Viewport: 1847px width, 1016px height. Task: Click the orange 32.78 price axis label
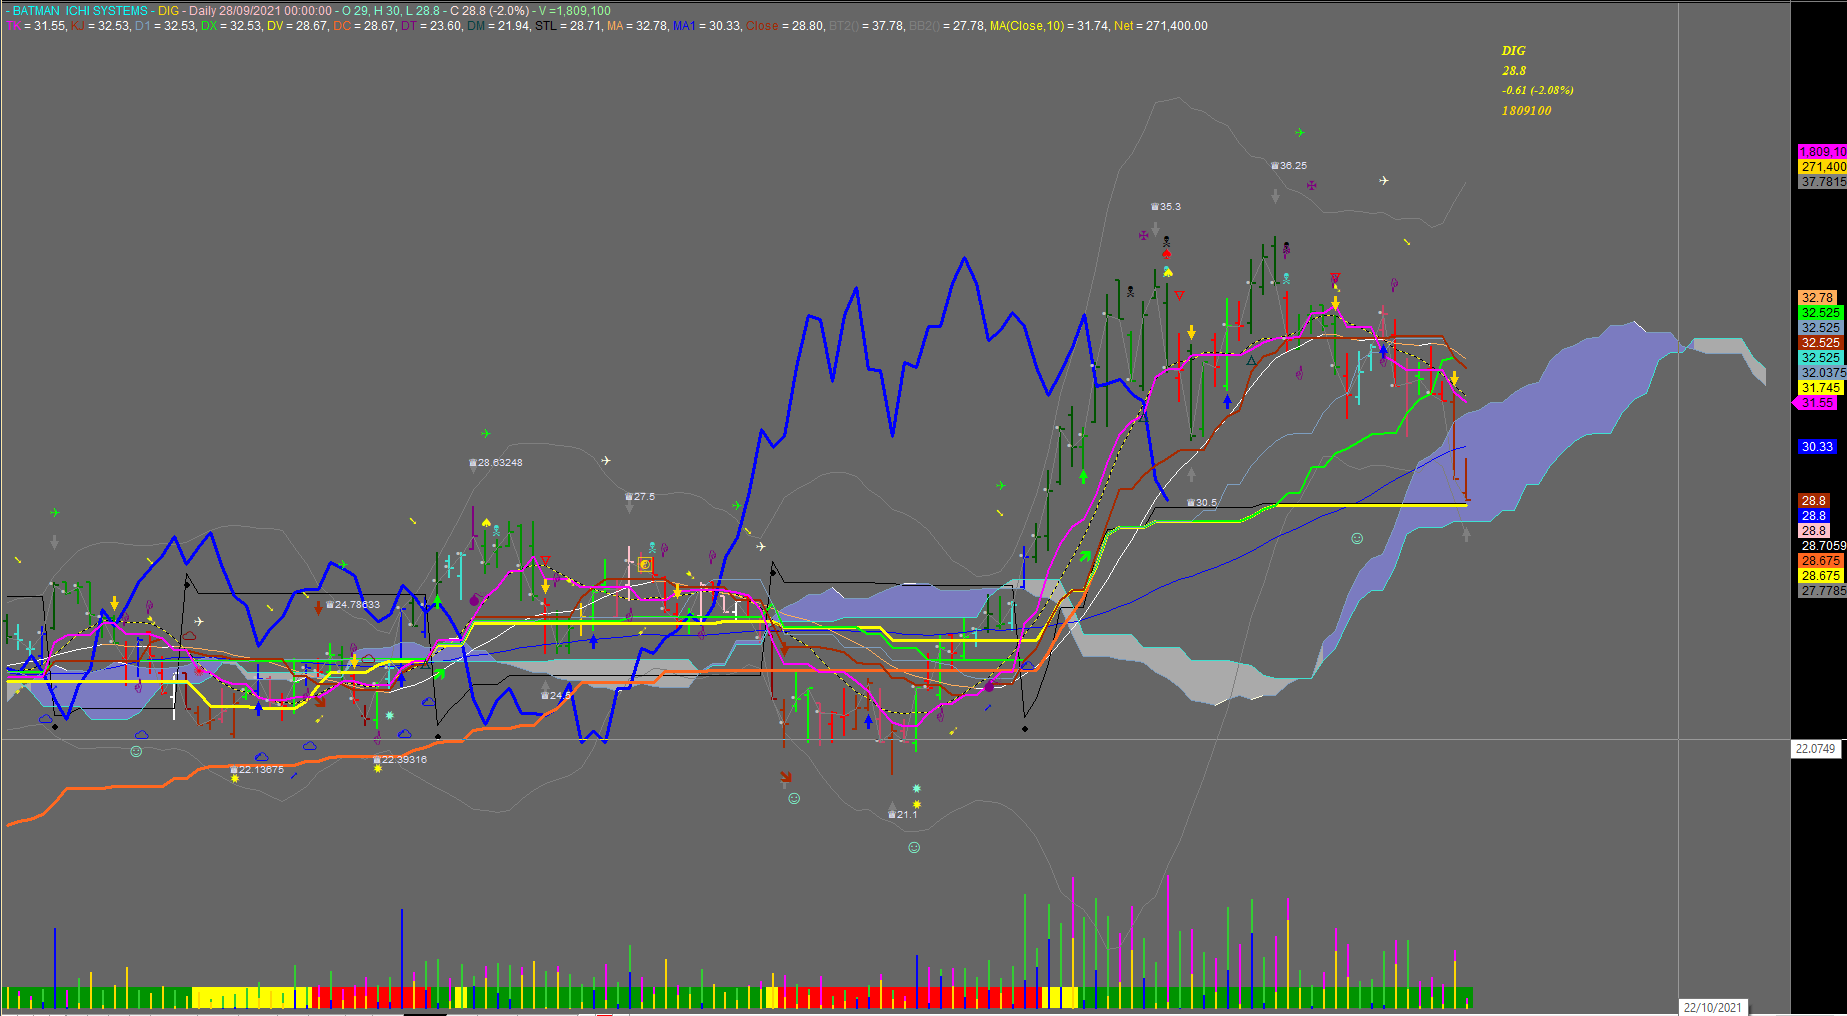(1817, 298)
